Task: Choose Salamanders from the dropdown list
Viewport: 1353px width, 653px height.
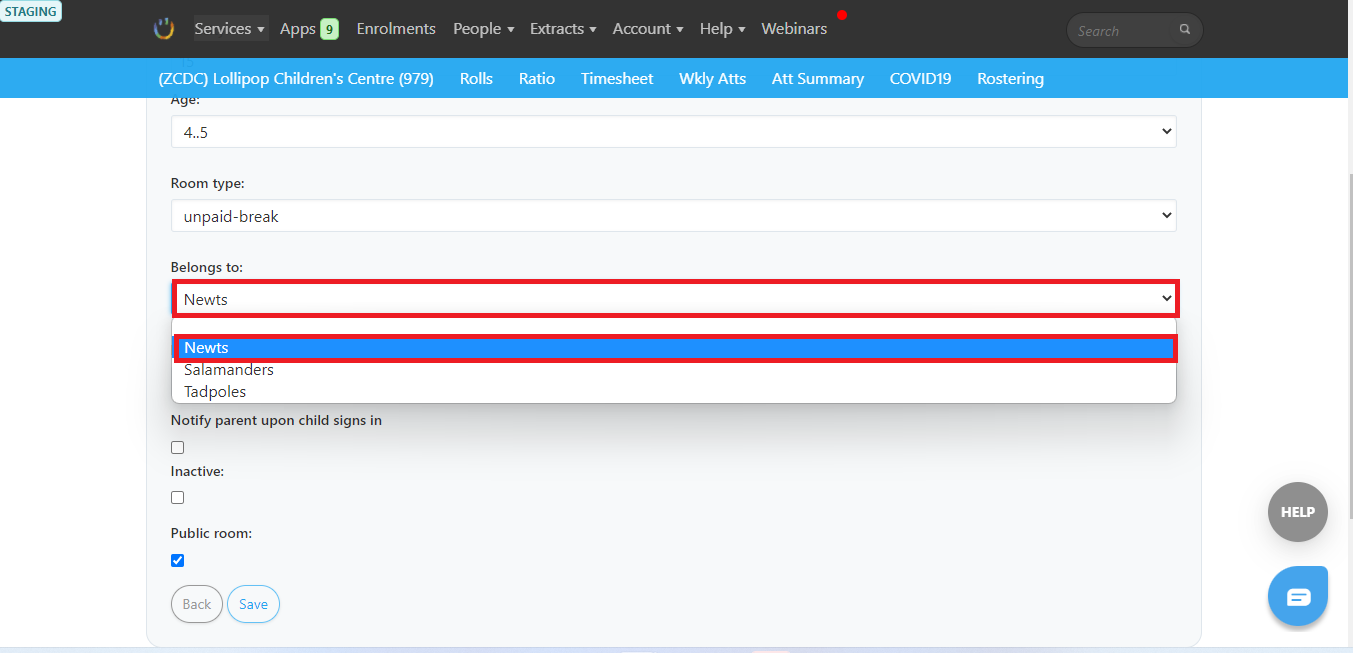Action: point(674,370)
